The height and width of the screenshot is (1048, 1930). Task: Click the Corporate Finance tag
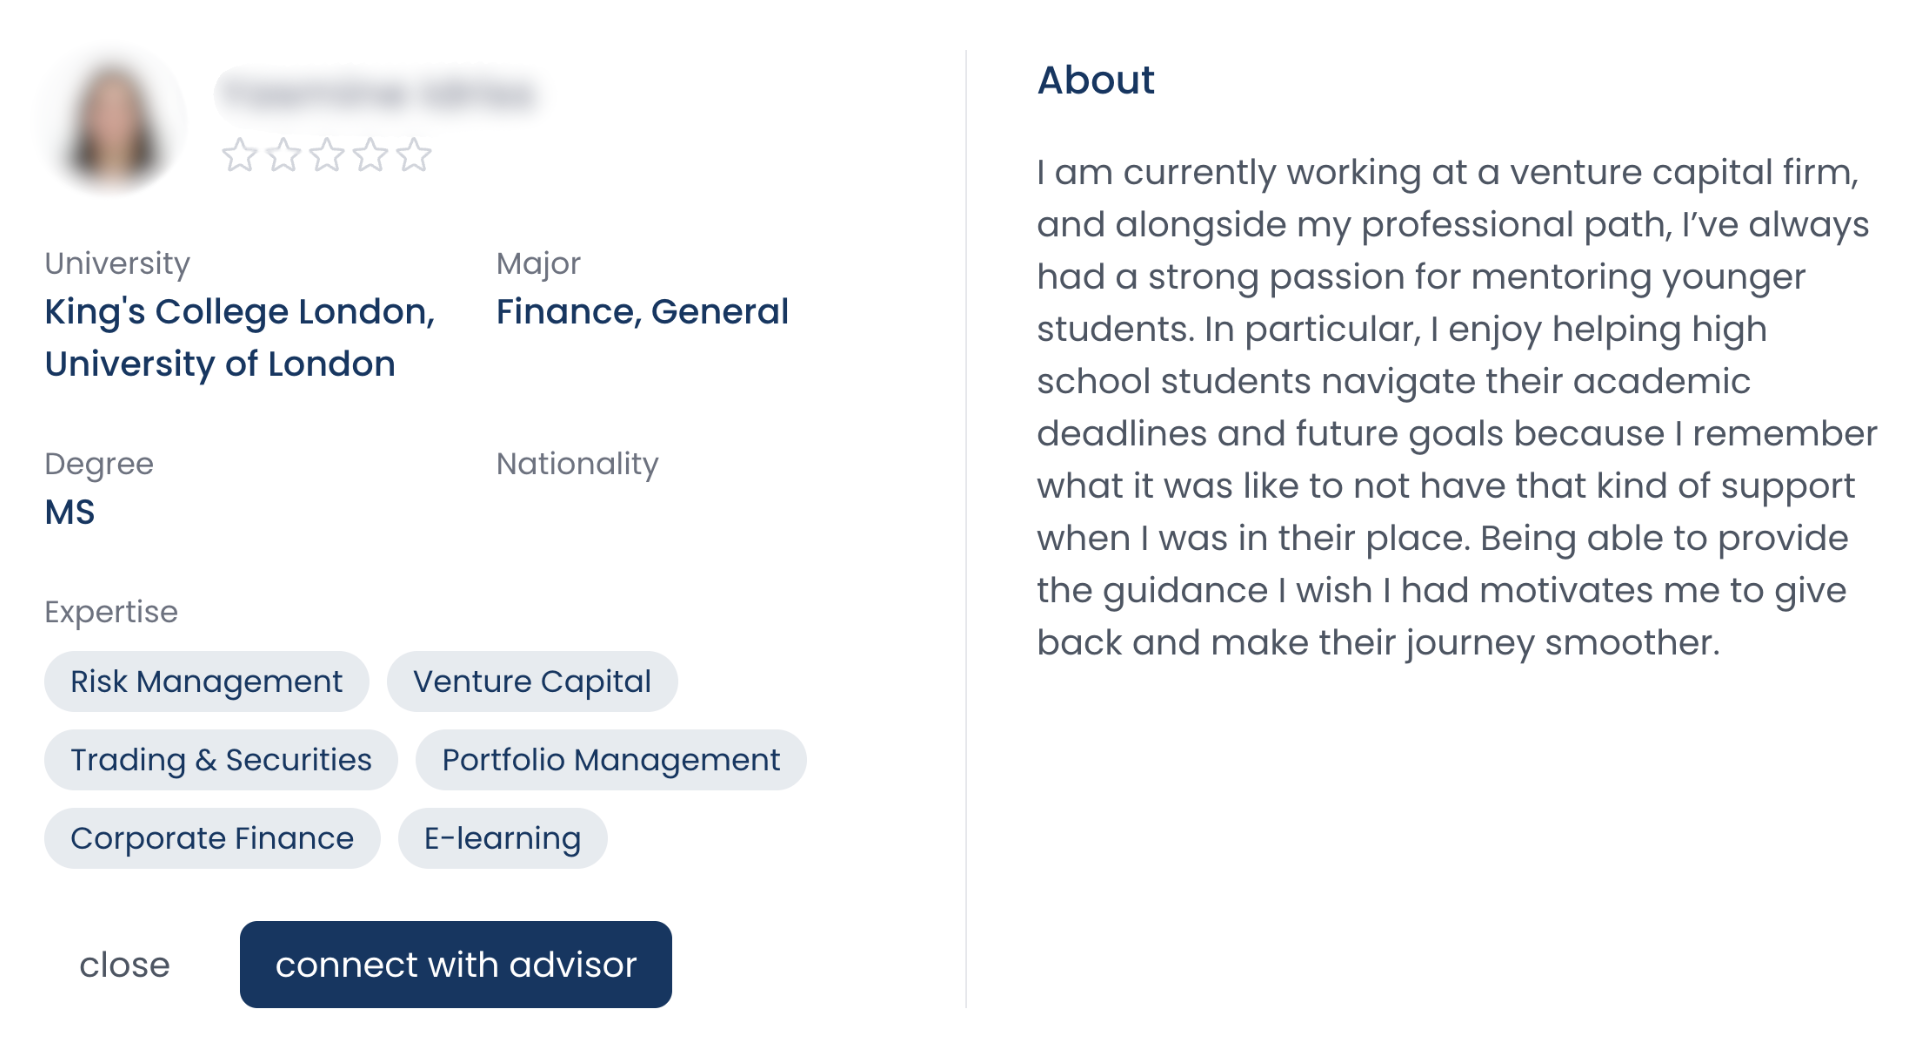[x=211, y=838]
